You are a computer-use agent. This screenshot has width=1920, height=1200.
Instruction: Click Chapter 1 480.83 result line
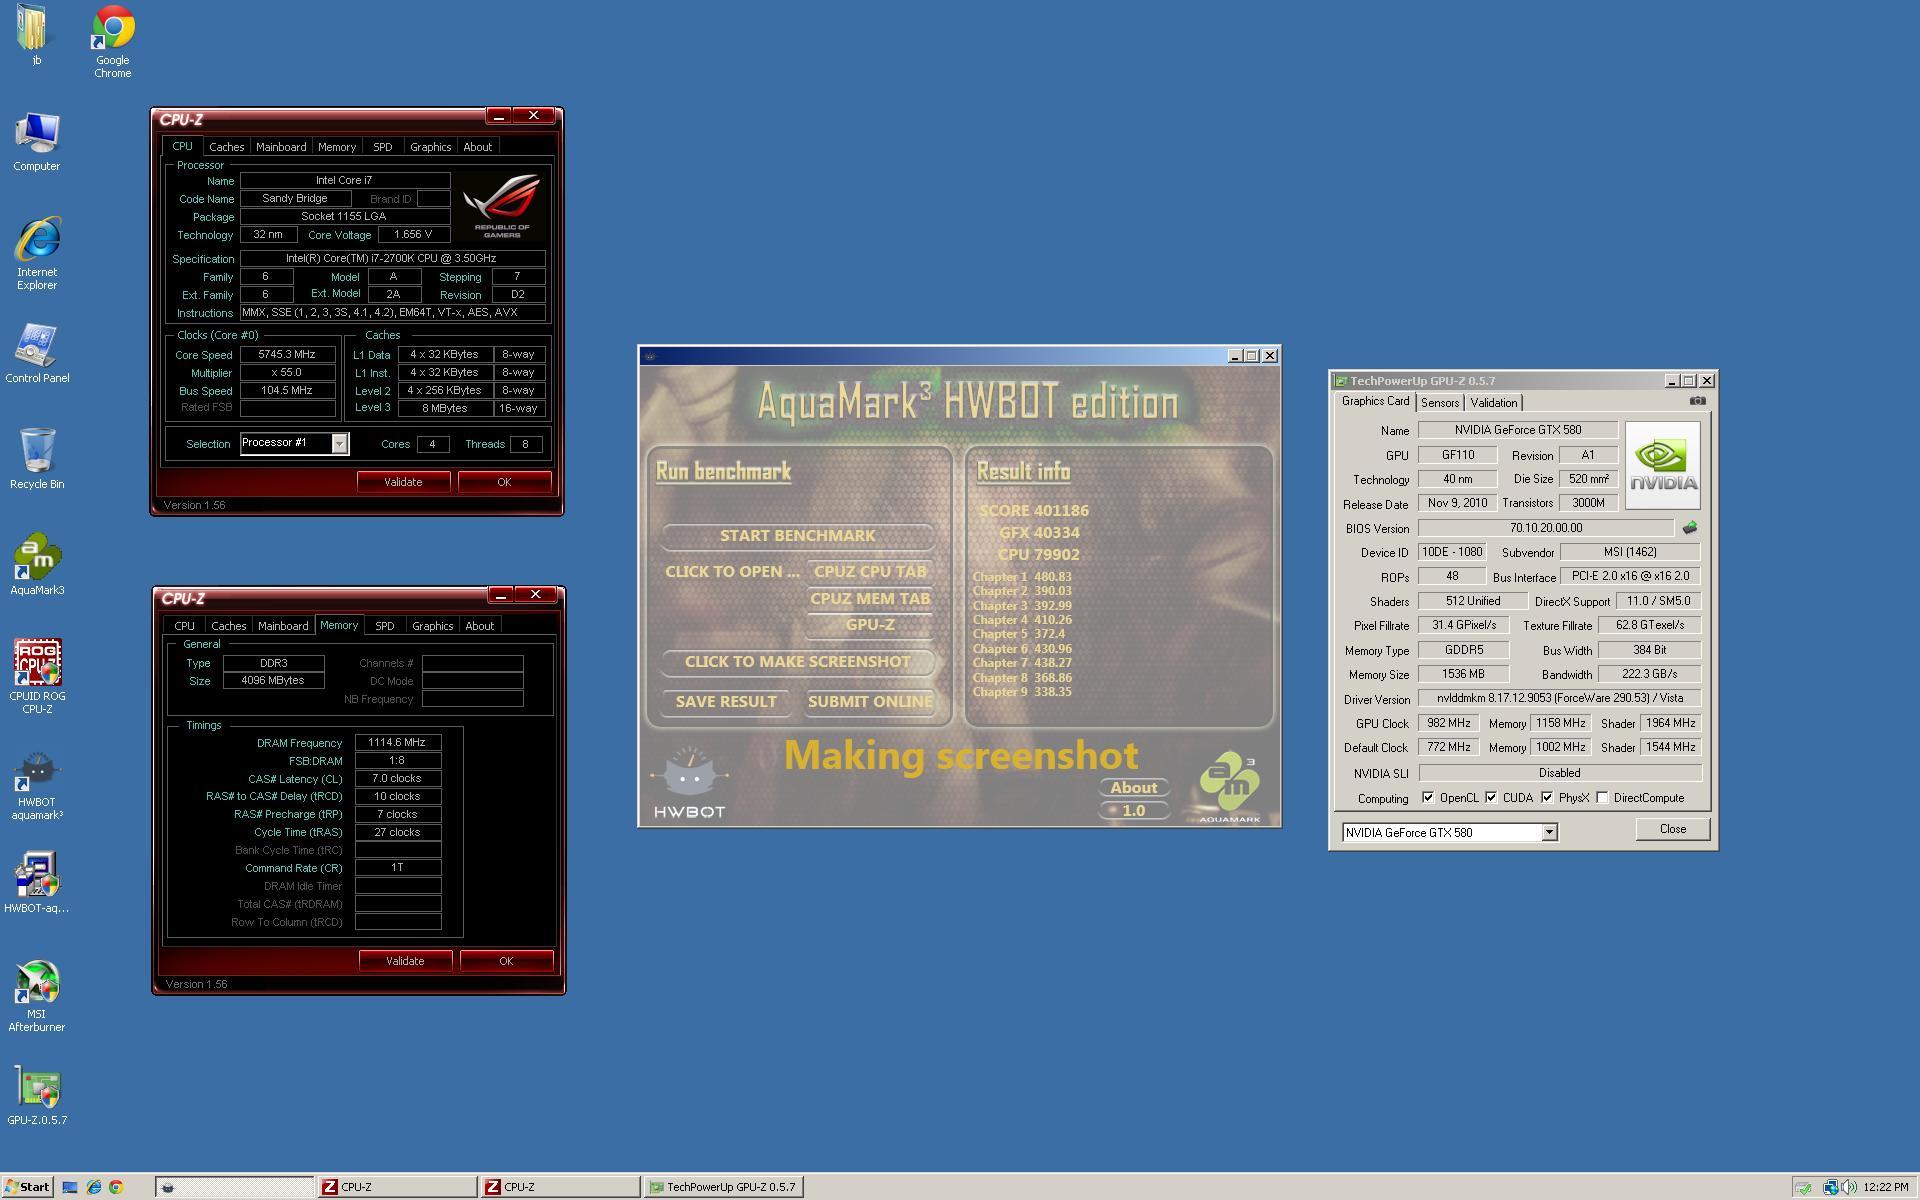pos(1022,577)
